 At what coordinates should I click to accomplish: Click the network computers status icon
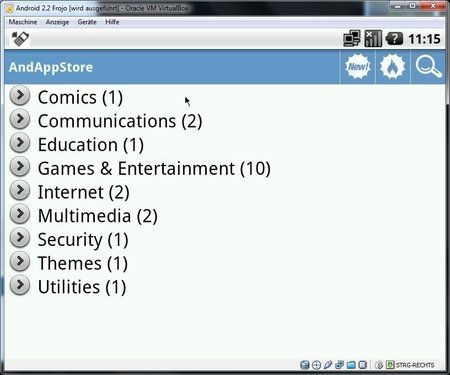(352, 38)
